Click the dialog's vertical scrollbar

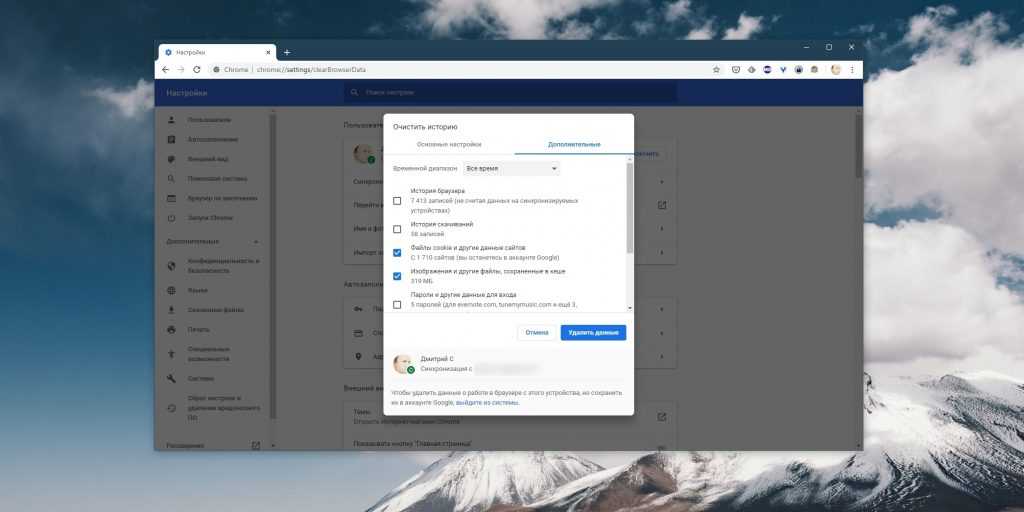pyautogui.click(x=629, y=210)
